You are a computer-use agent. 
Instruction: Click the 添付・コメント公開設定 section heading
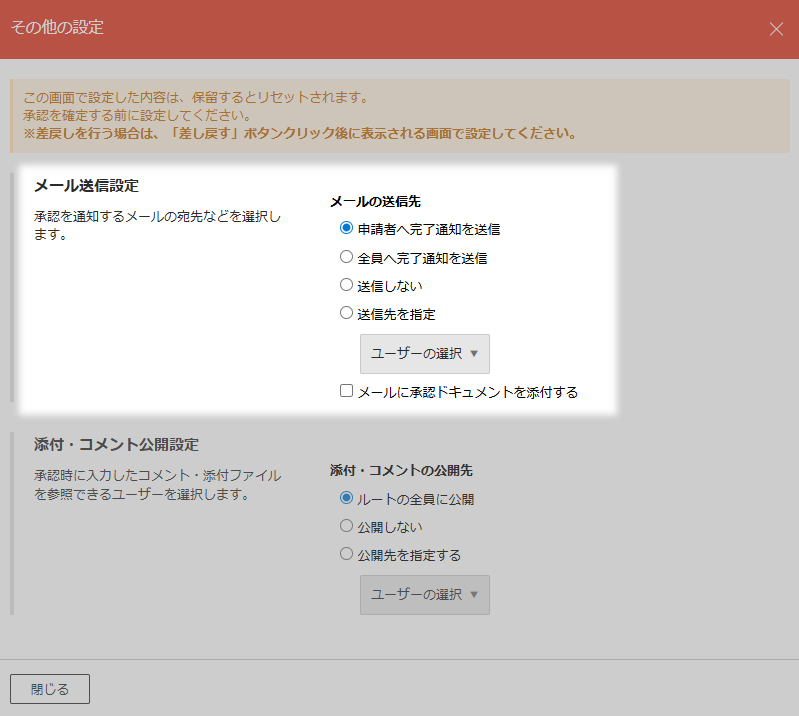tap(116, 444)
